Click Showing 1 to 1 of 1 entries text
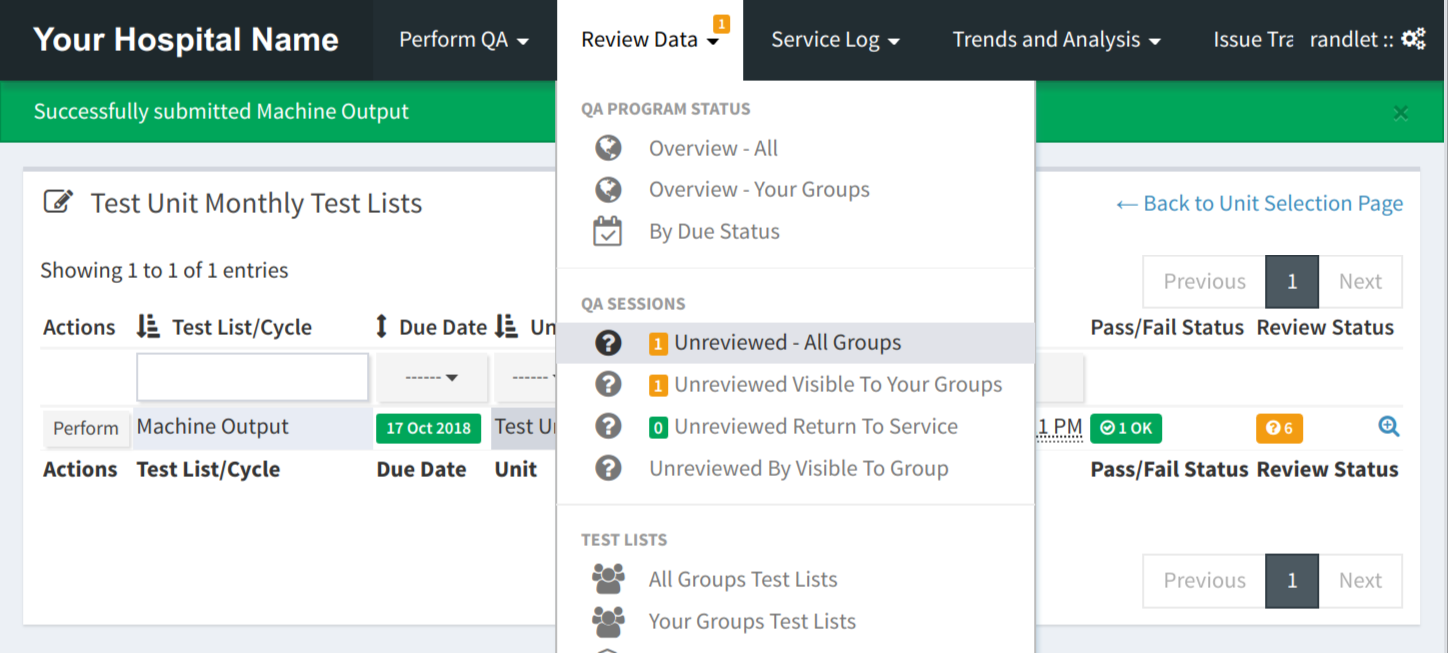Screen dimensions: 1448x653 [164, 270]
